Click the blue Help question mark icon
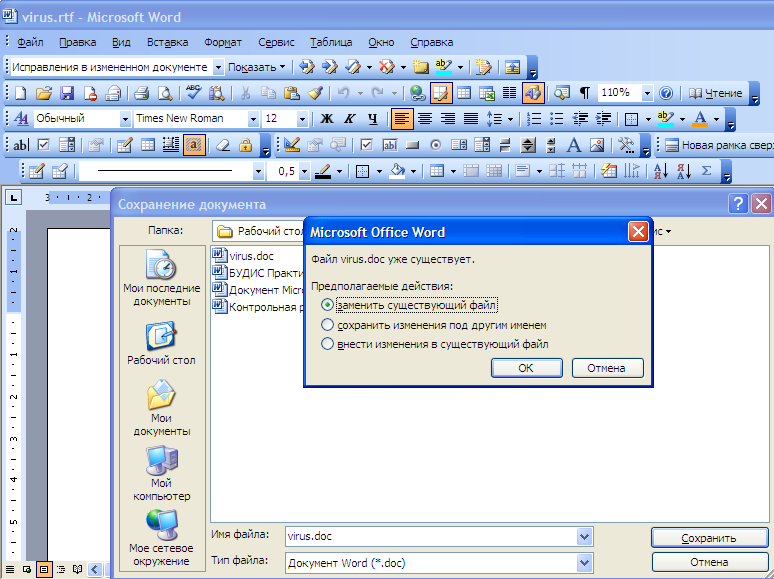 [666, 93]
